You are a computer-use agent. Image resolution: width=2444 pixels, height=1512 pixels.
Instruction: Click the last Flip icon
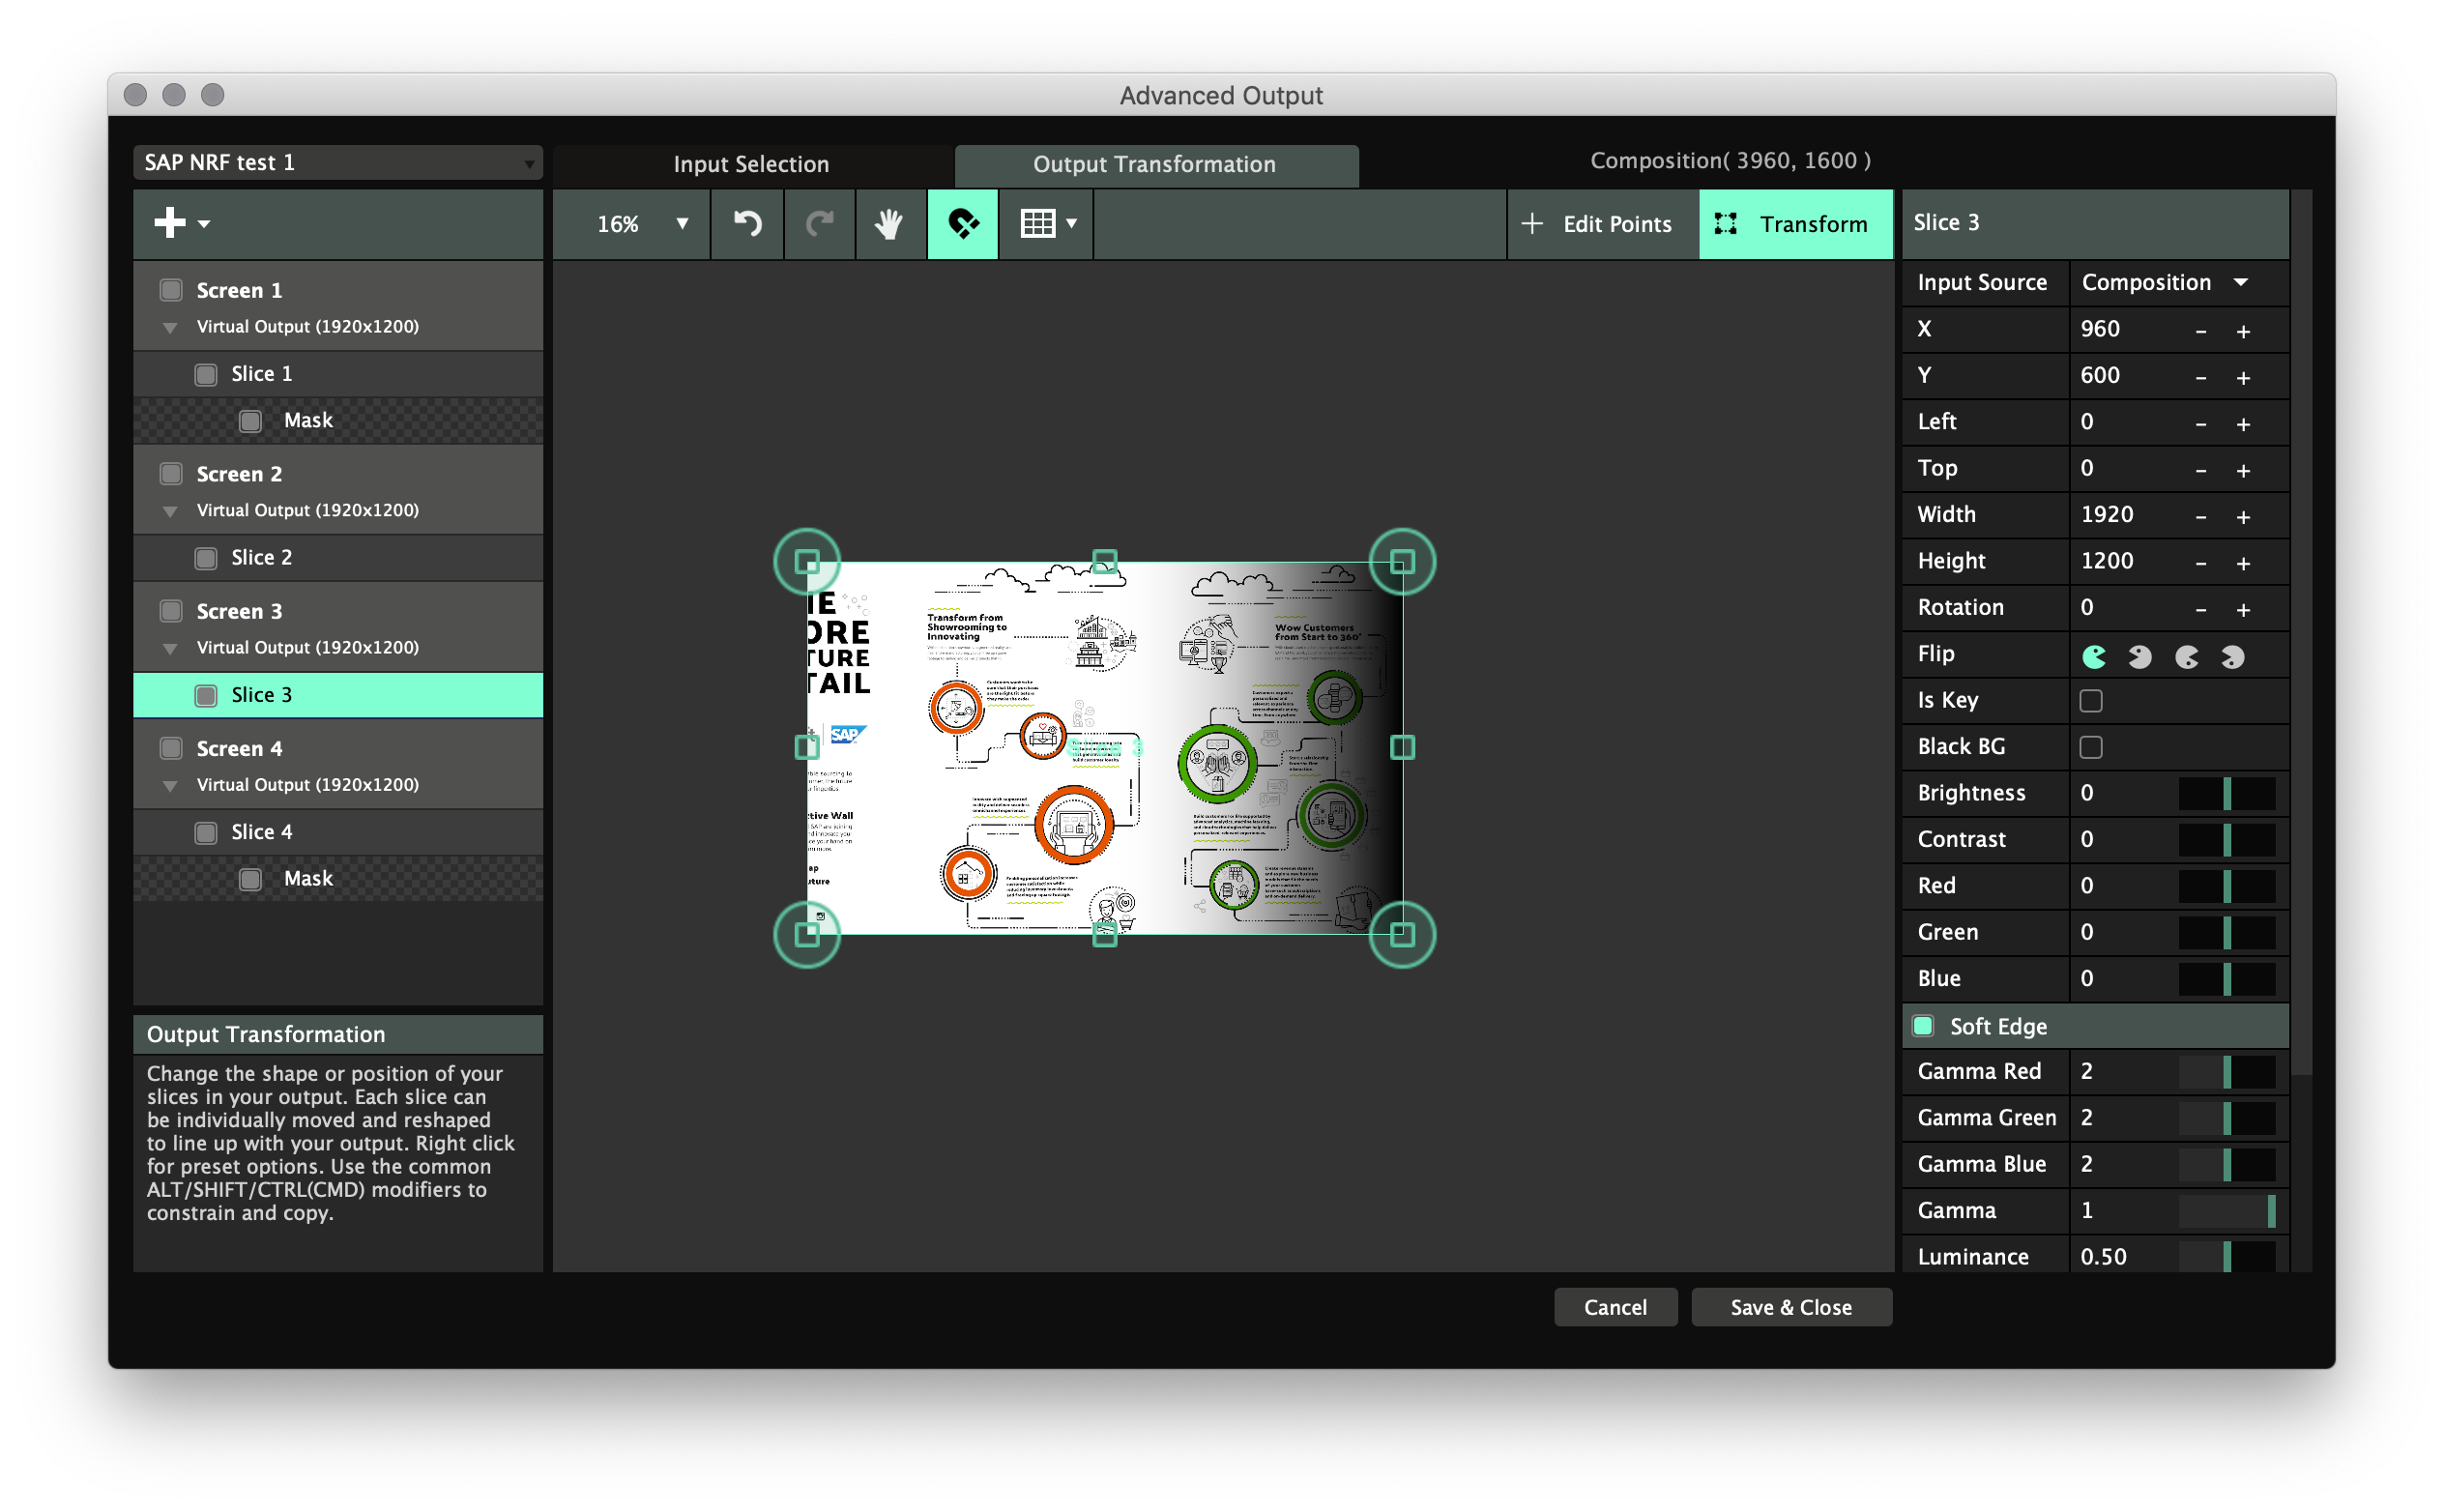tap(2232, 656)
